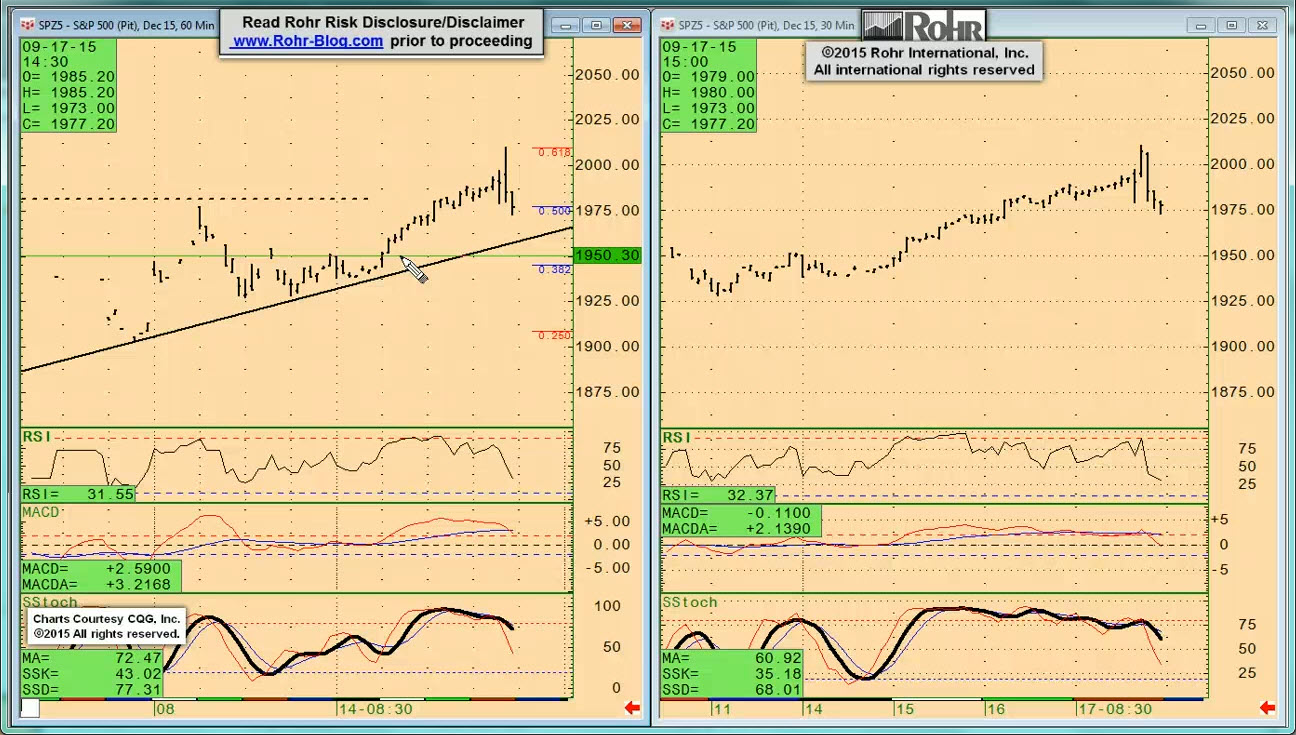The image size is (1296, 735).
Task: Select the 0.618 Fibonacci level label
Action: pyautogui.click(x=554, y=153)
